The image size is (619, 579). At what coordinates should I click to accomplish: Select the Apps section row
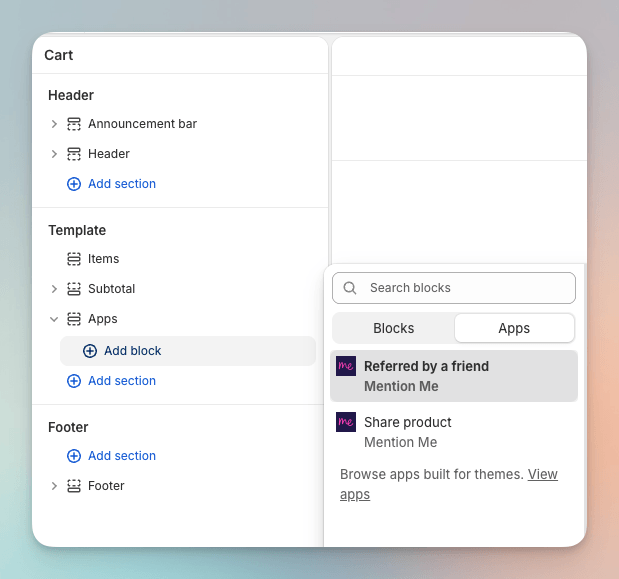tap(103, 319)
